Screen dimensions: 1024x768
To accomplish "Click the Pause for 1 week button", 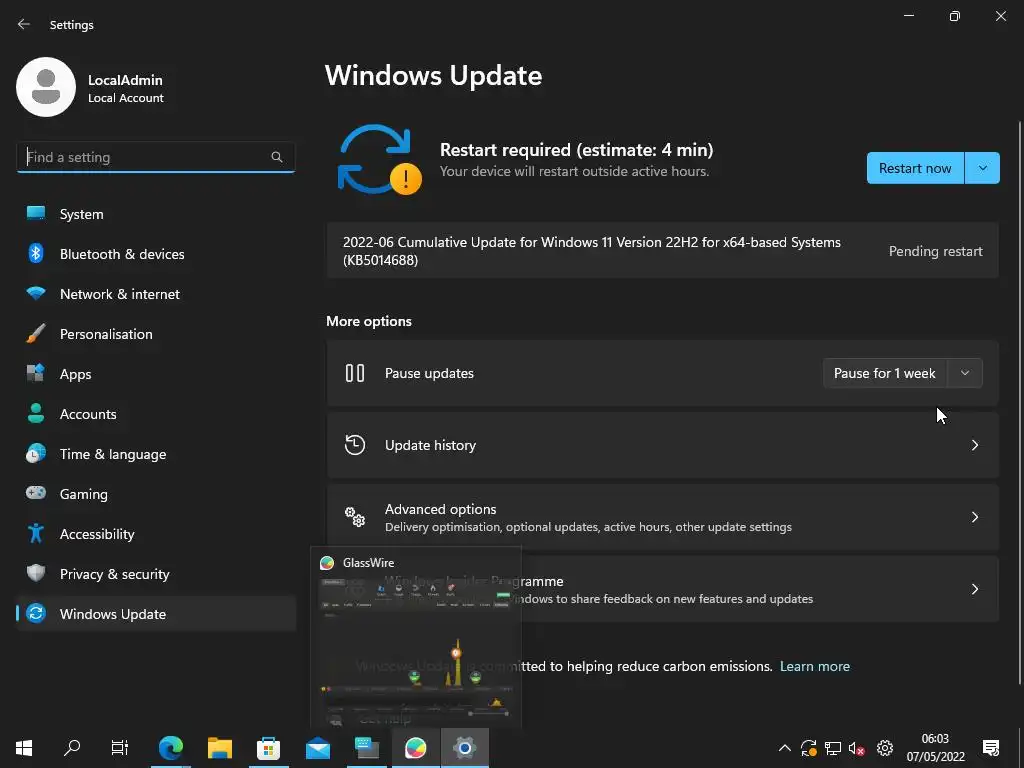I will [x=884, y=373].
